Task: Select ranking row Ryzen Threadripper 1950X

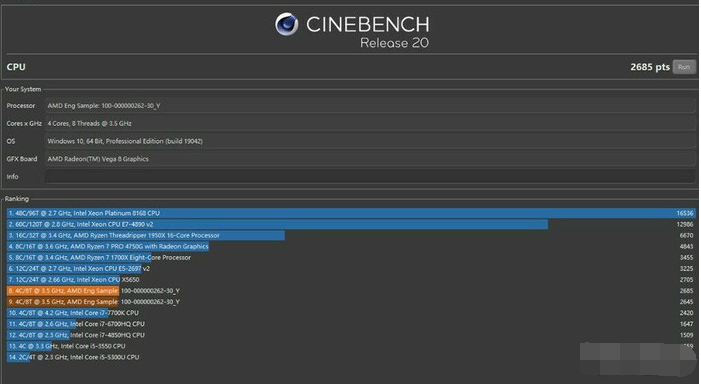Action: tap(351, 235)
